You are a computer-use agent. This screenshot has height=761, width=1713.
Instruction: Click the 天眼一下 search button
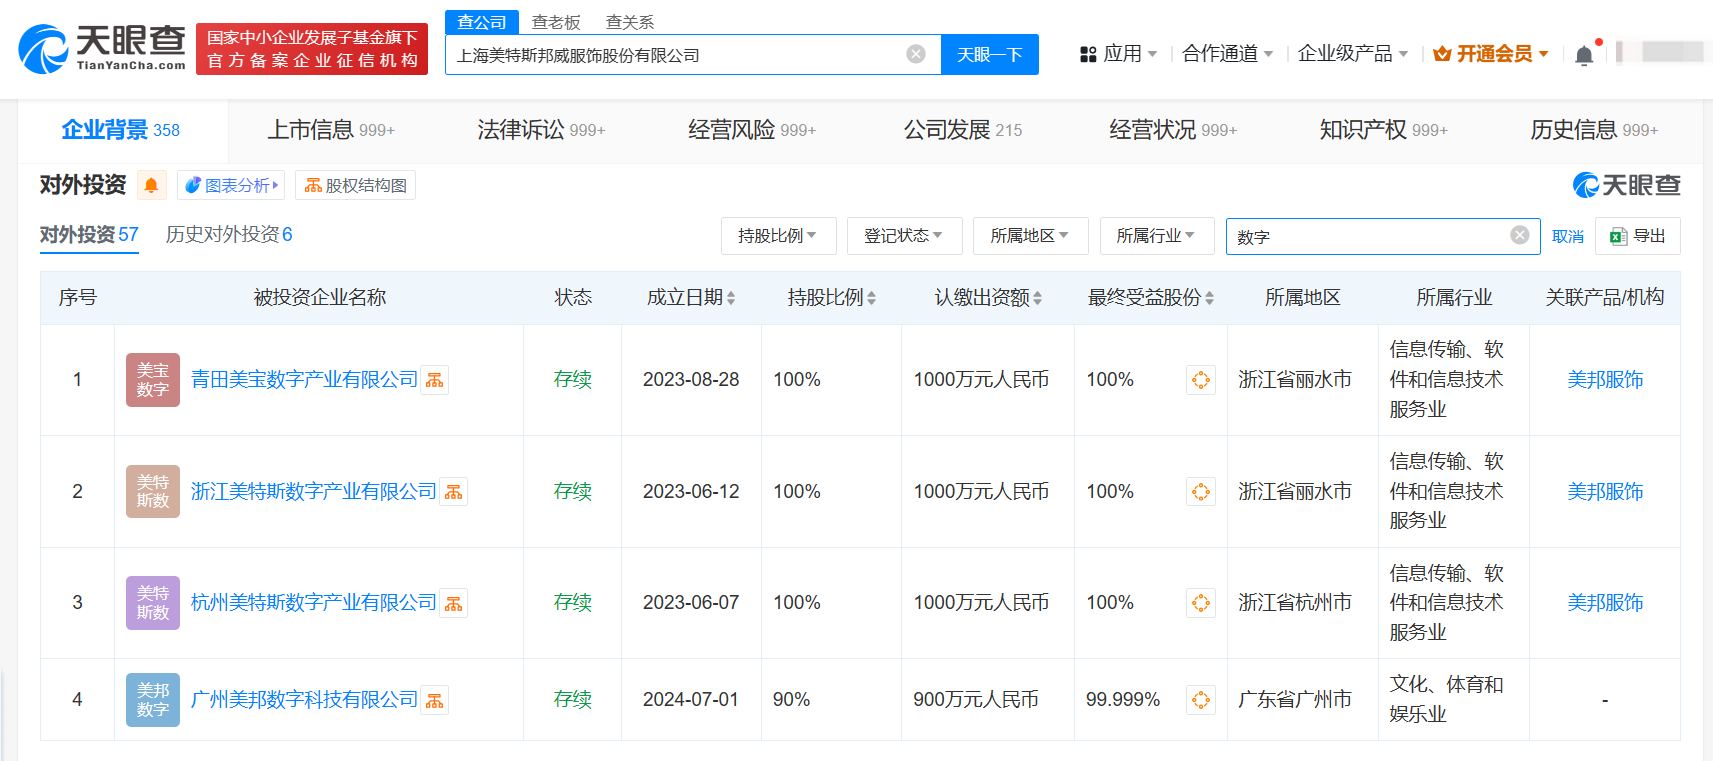pyautogui.click(x=990, y=54)
